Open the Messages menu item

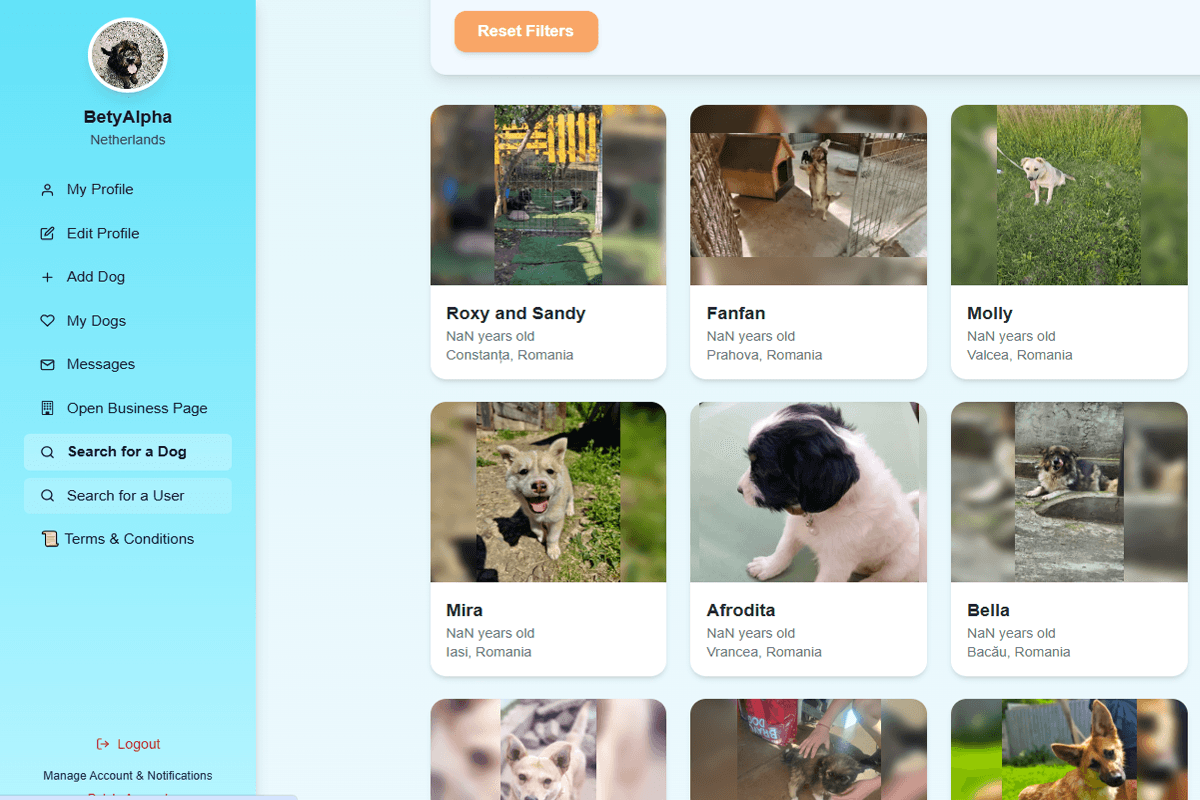coord(128,364)
